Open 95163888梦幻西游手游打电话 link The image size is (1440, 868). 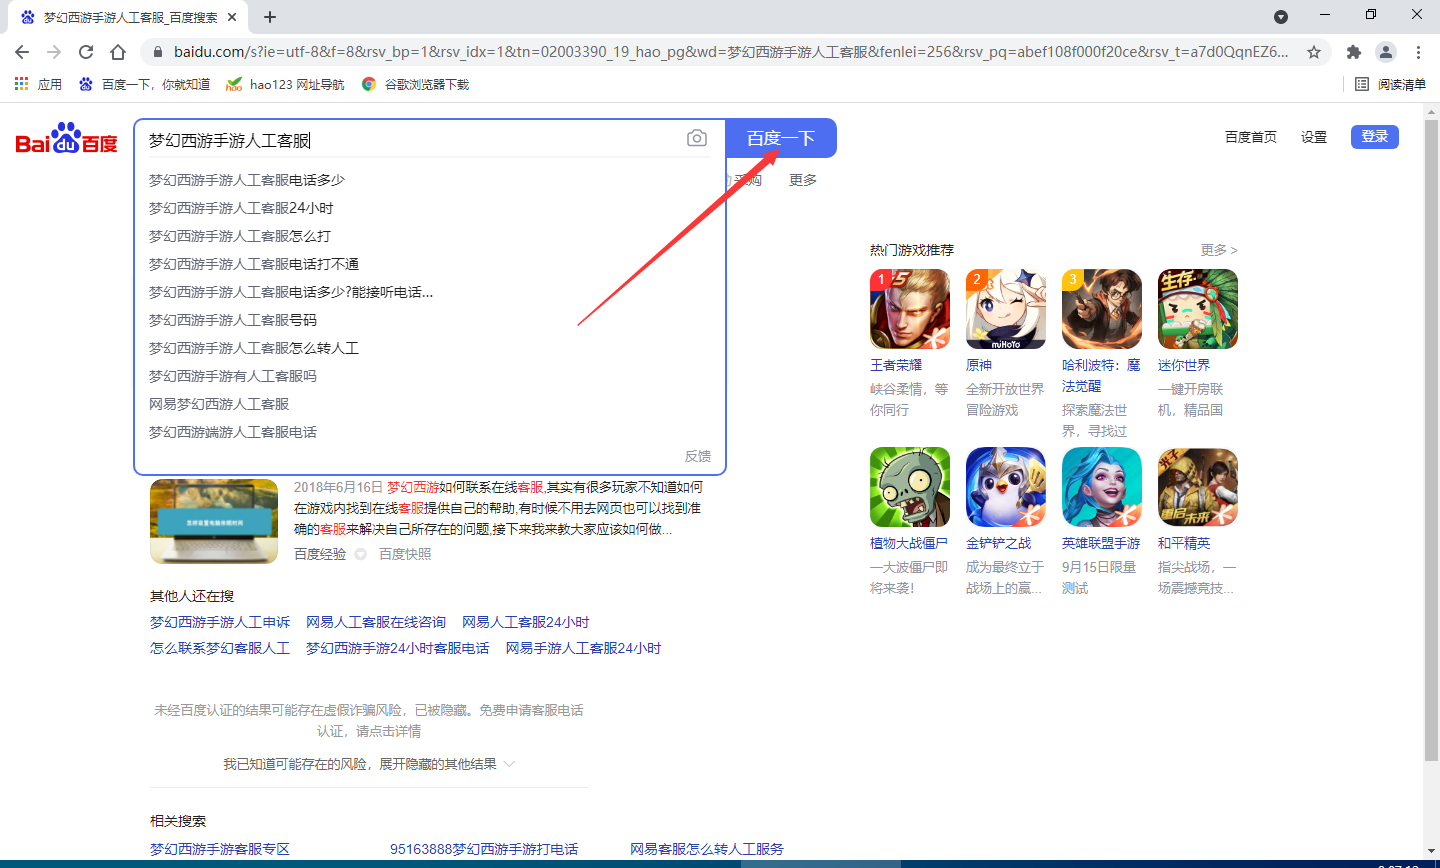(484, 849)
